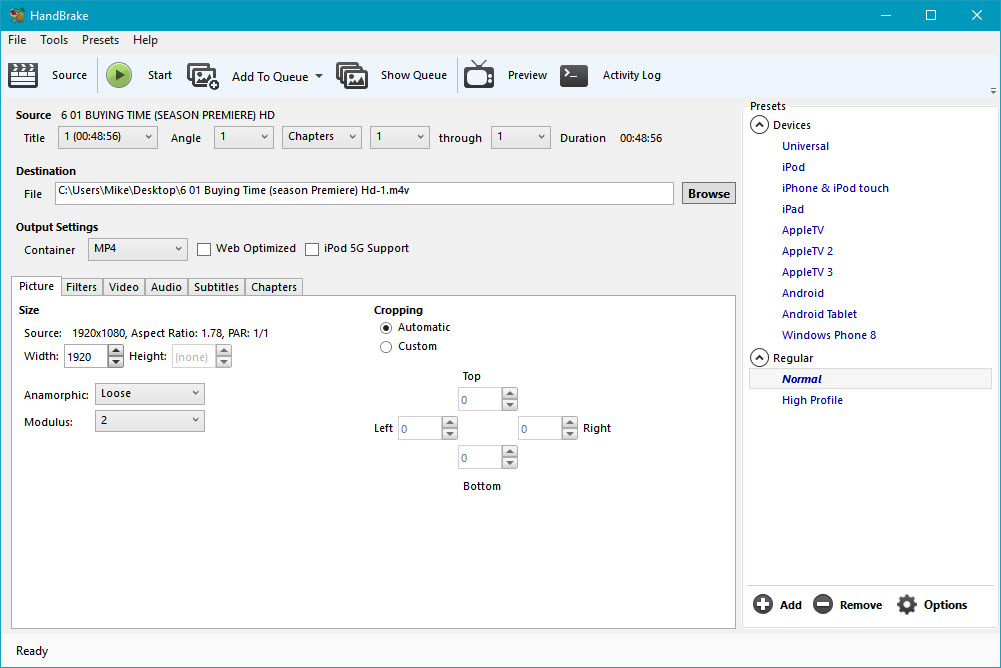This screenshot has height=668, width=1001.
Task: Open the Chapters mode dropdown
Action: (x=322, y=137)
